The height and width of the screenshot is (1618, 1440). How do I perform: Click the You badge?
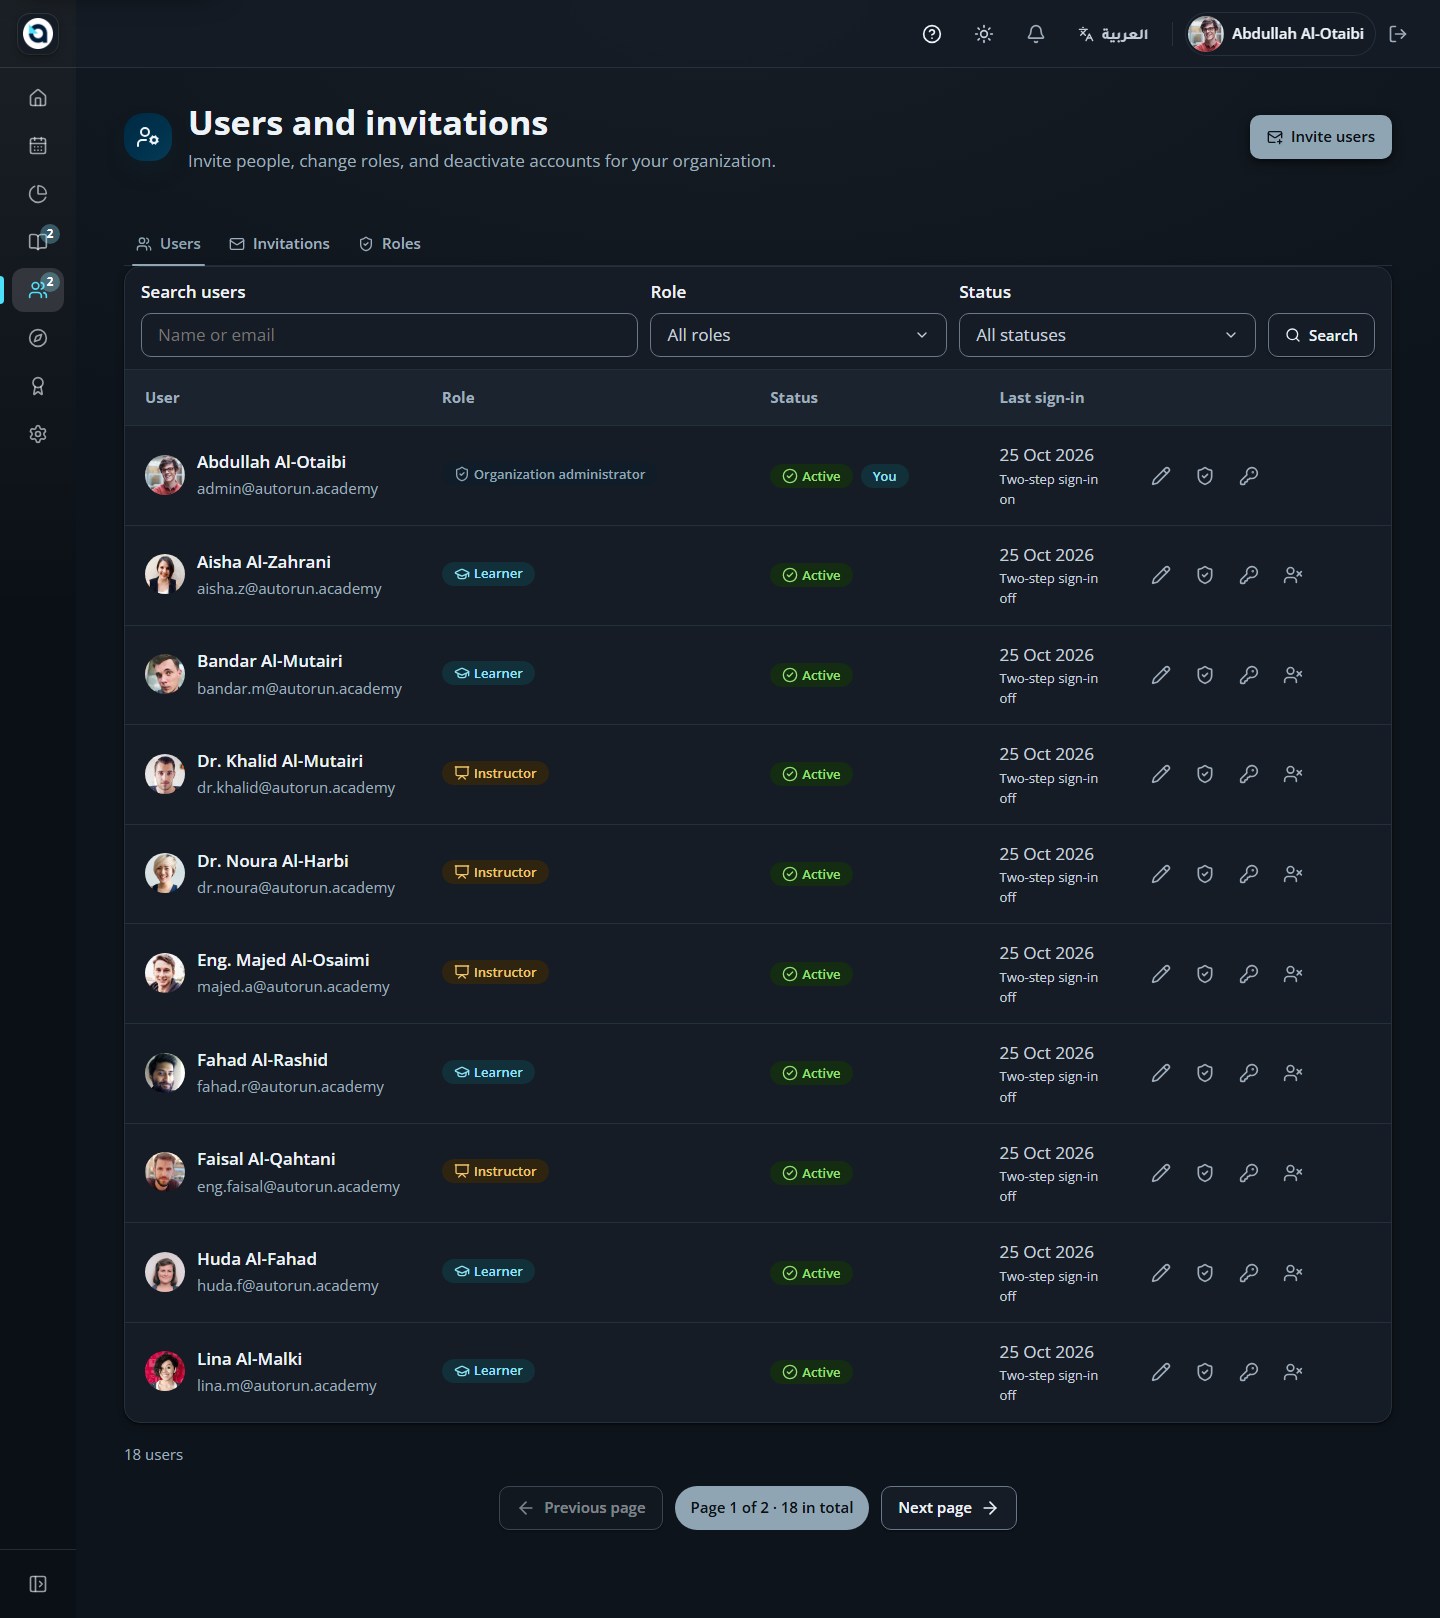tap(884, 476)
